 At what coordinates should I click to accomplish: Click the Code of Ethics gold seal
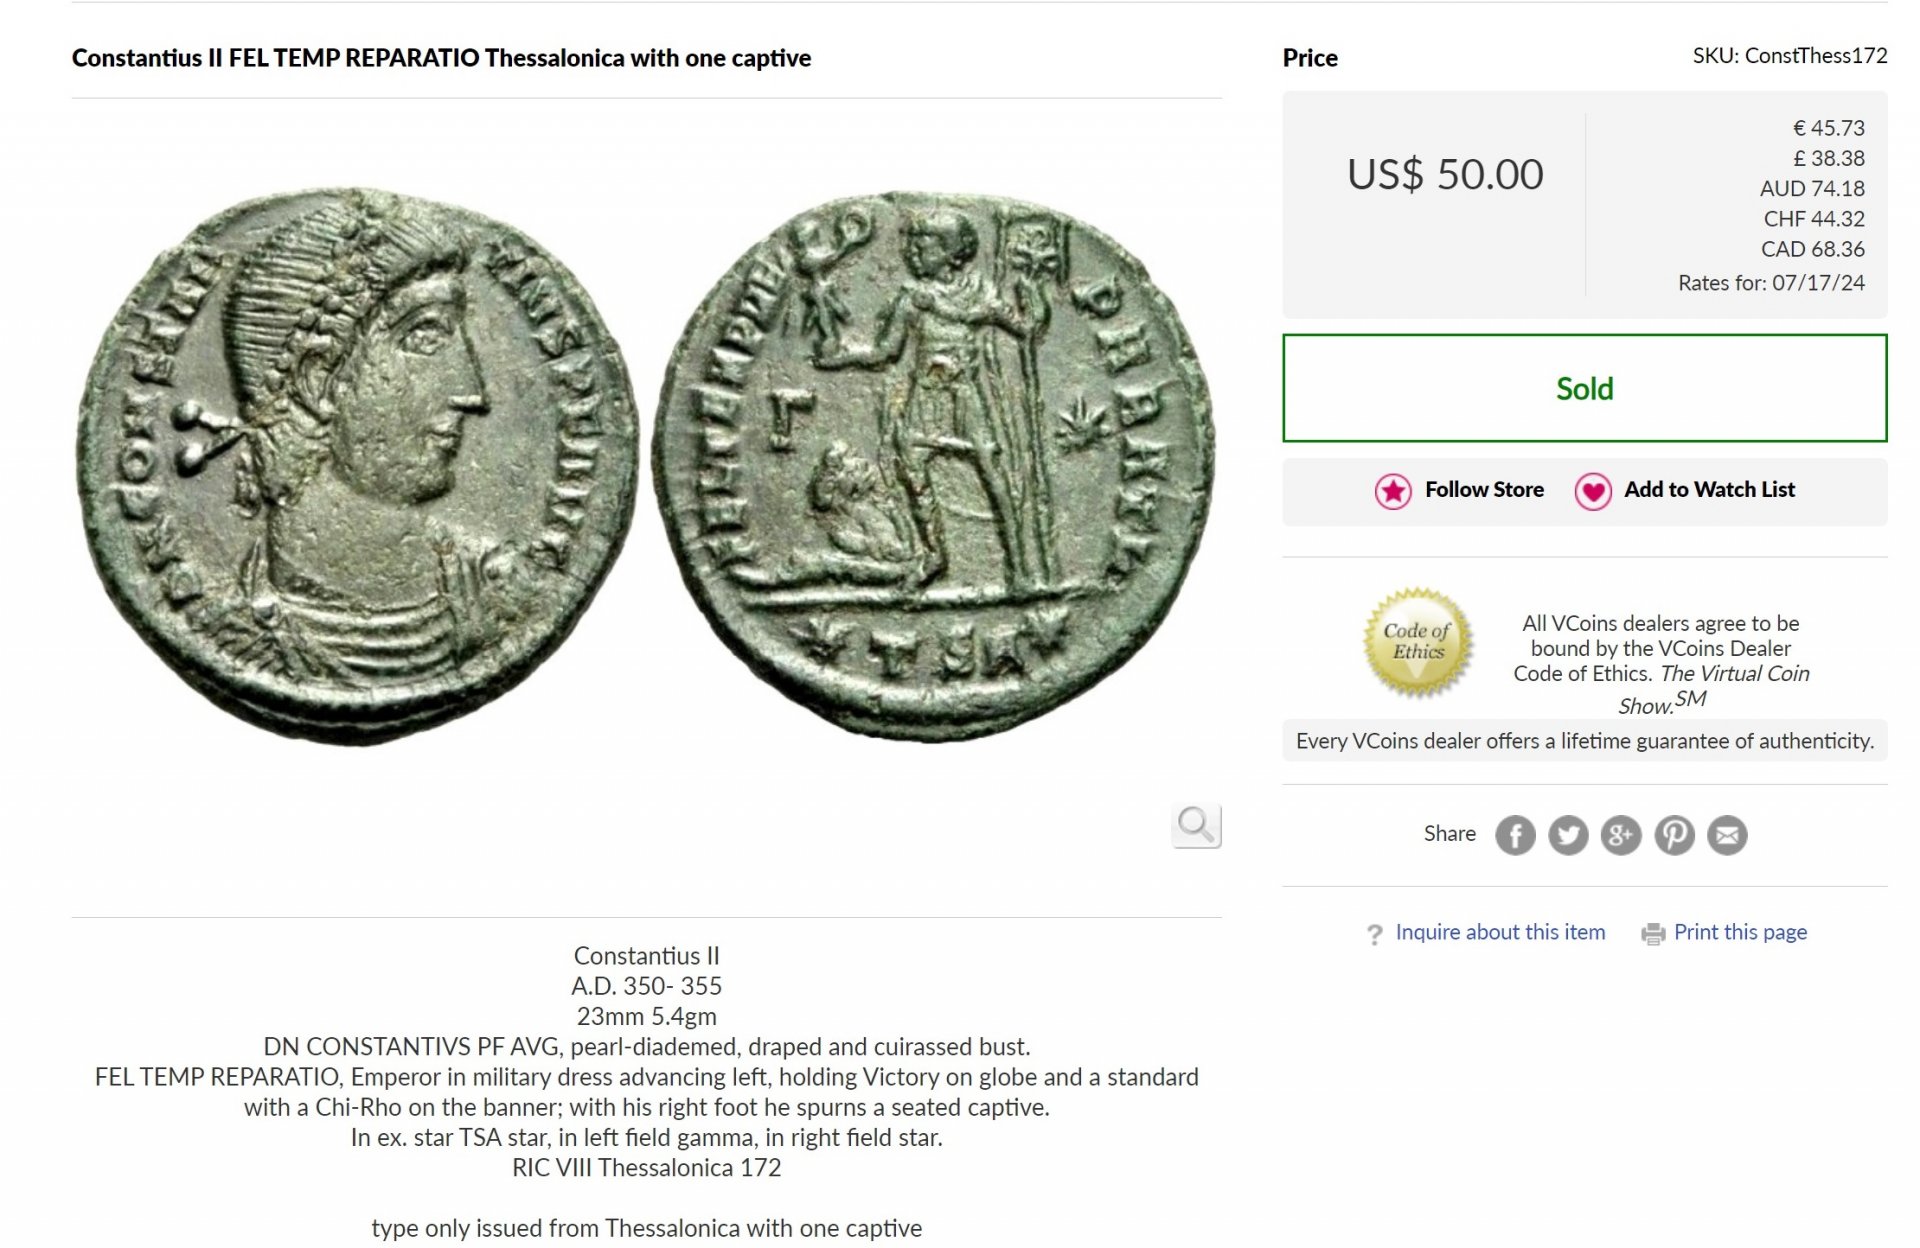1418,642
